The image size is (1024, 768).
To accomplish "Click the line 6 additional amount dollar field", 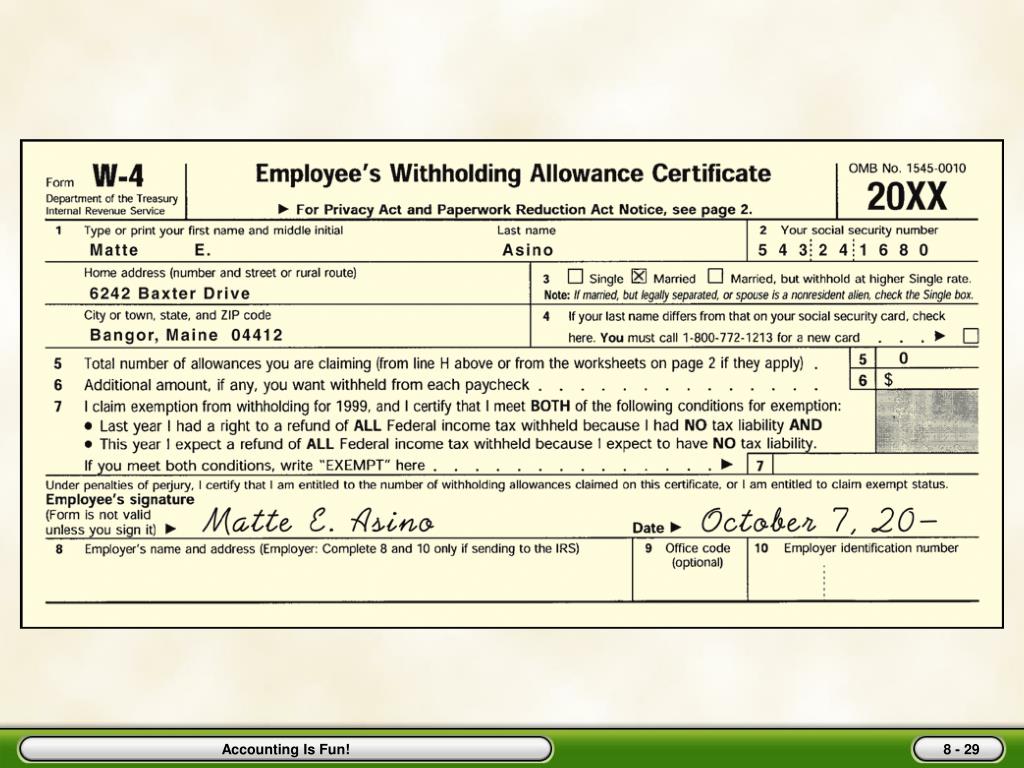I will pos(927,379).
